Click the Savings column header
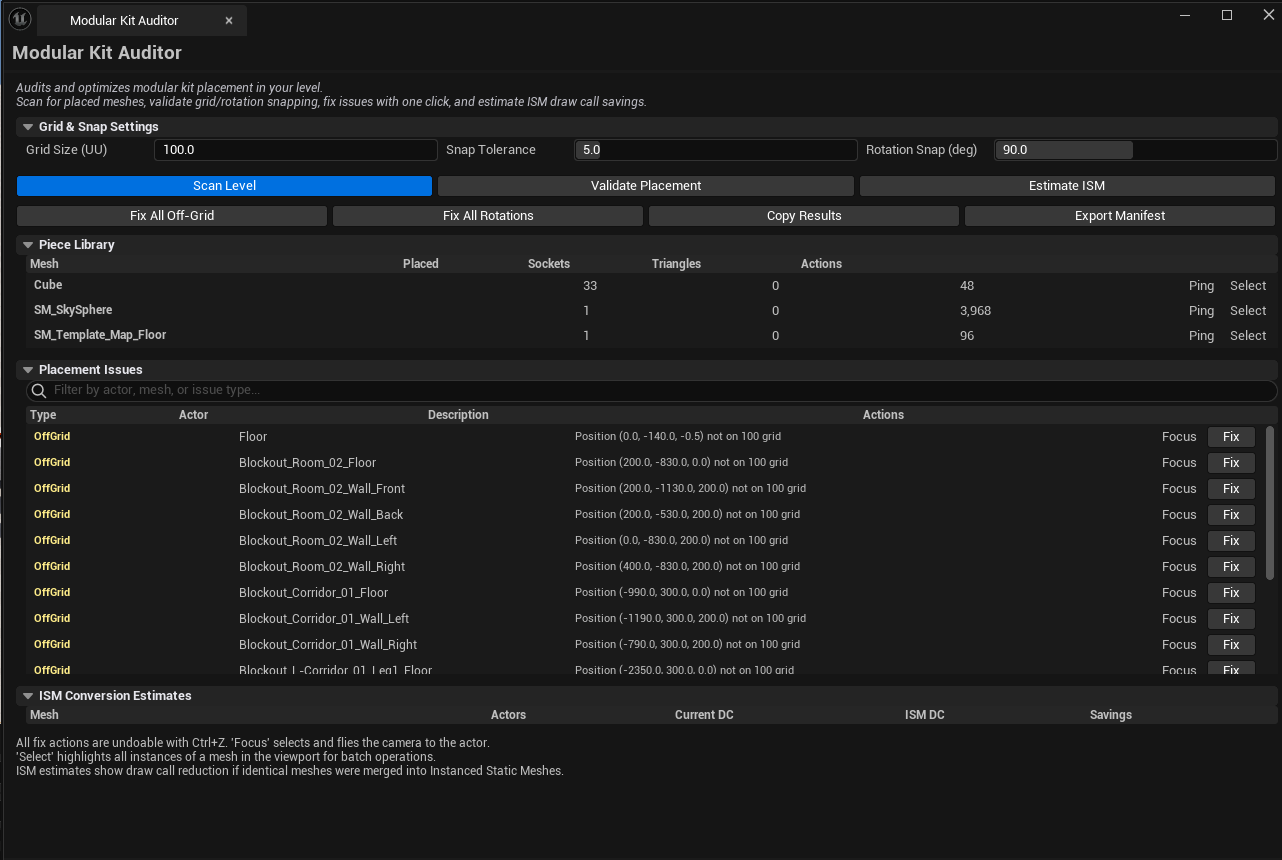 click(1111, 715)
